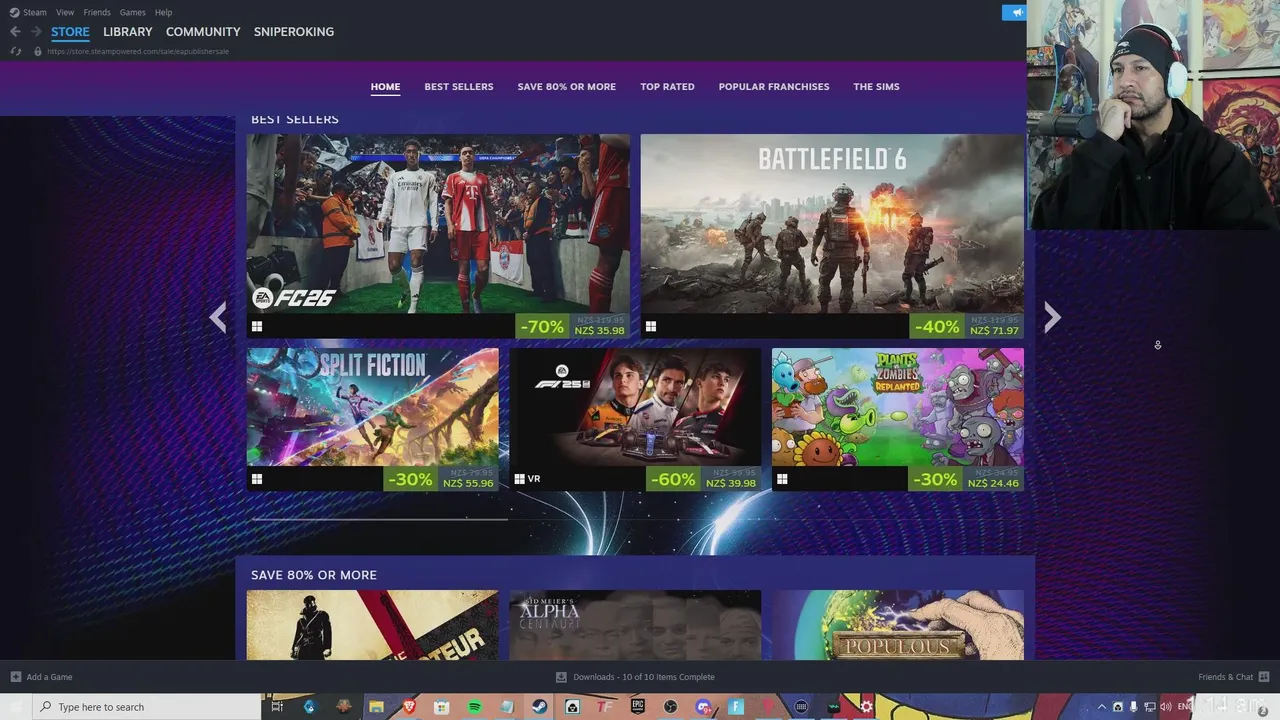The image size is (1280, 720).
Task: Go to SAVE 80% OR MORE tab
Action: (567, 87)
